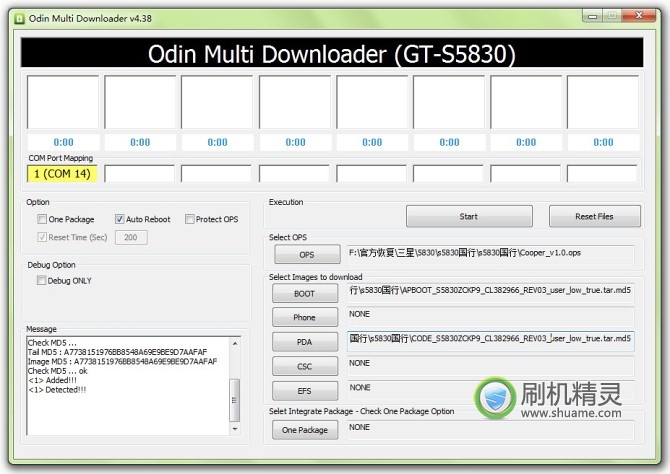Click the Phone image button
This screenshot has height=474, width=670.
[x=305, y=317]
